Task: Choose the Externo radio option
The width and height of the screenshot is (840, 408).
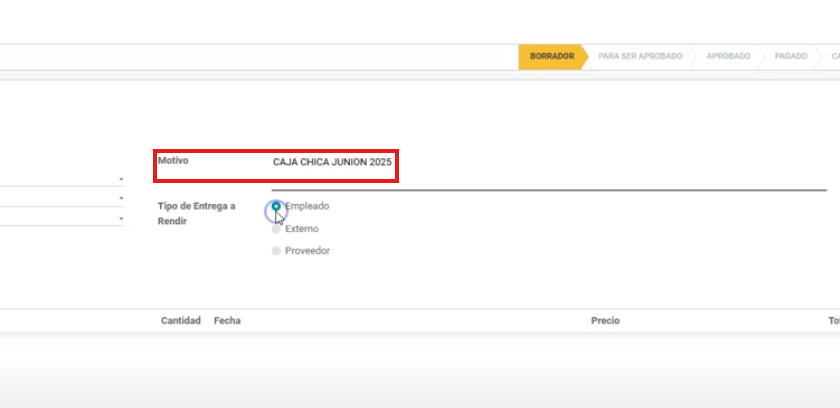Action: point(276,229)
